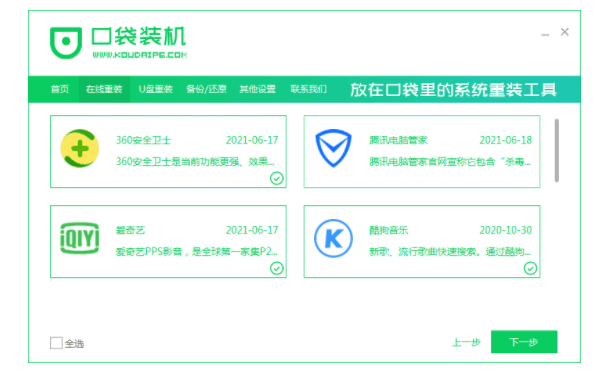Click the 爱奇艺 title text
This screenshot has width=616, height=388.
tap(130, 230)
